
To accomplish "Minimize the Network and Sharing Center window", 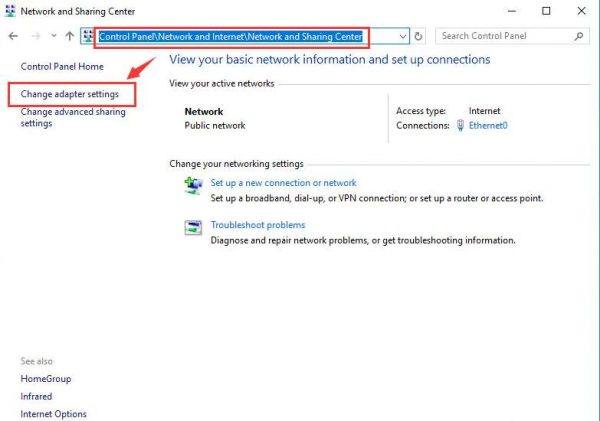I will click(x=512, y=11).
